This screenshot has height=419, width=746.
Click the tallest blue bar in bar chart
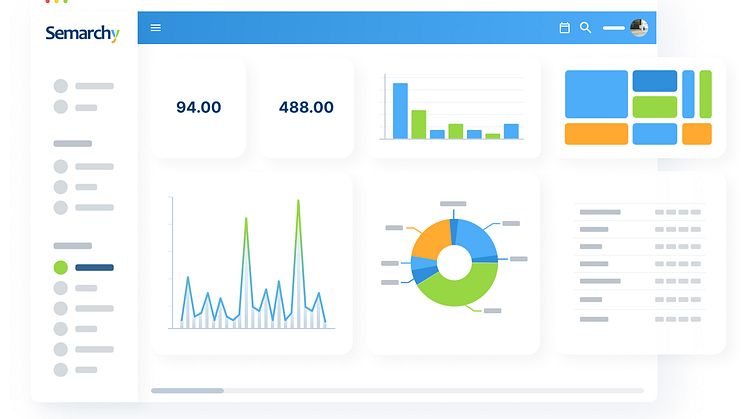[400, 110]
